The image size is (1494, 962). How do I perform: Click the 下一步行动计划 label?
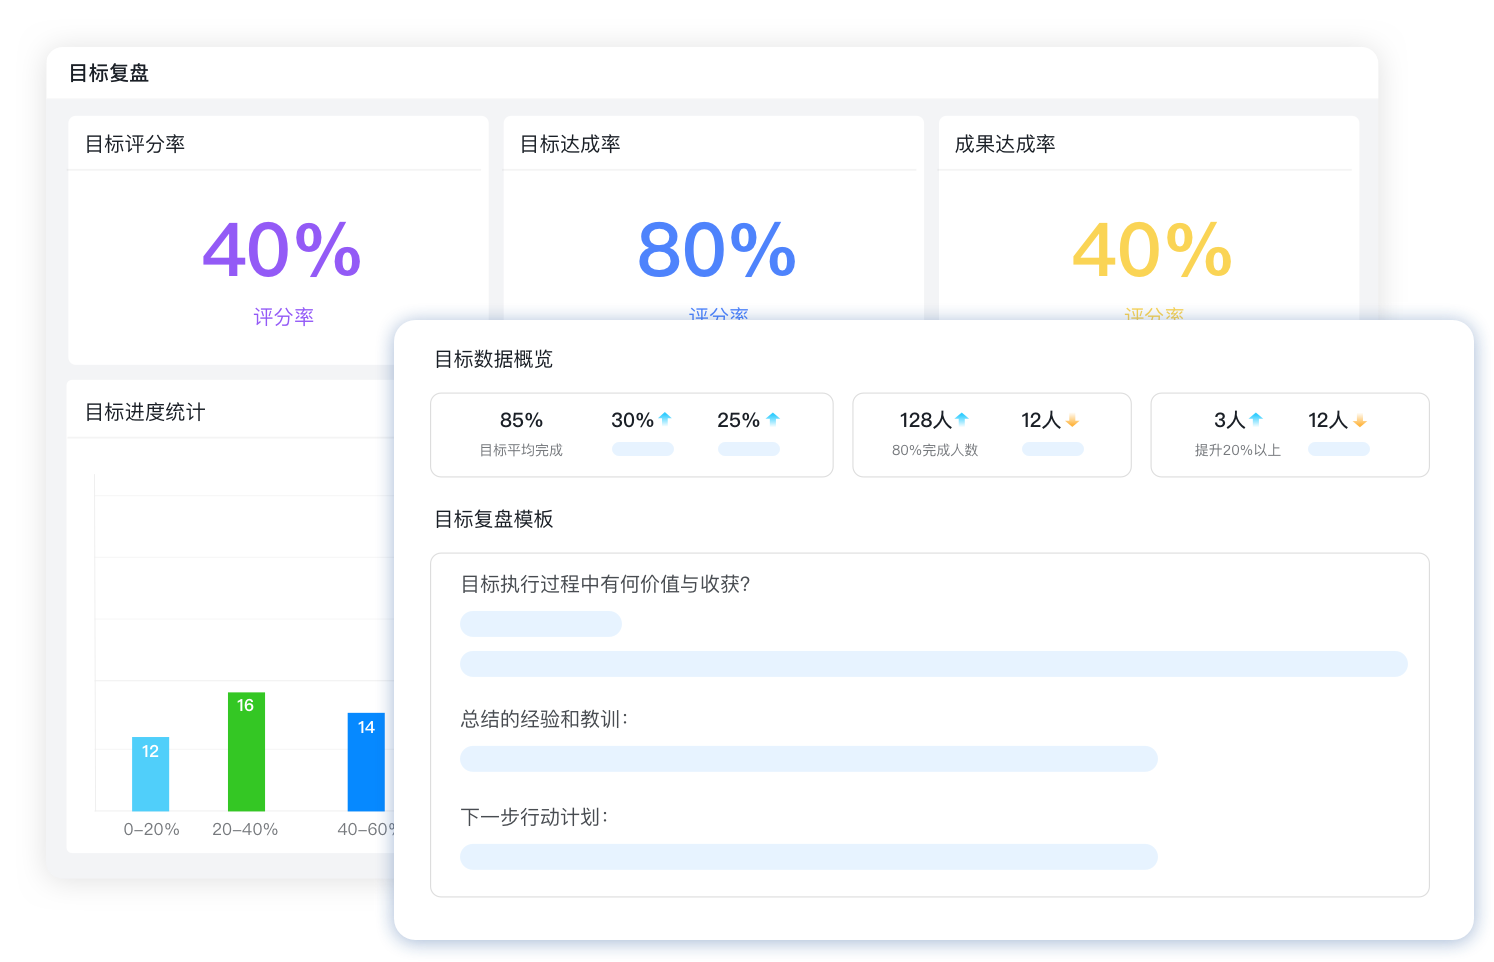(x=535, y=817)
